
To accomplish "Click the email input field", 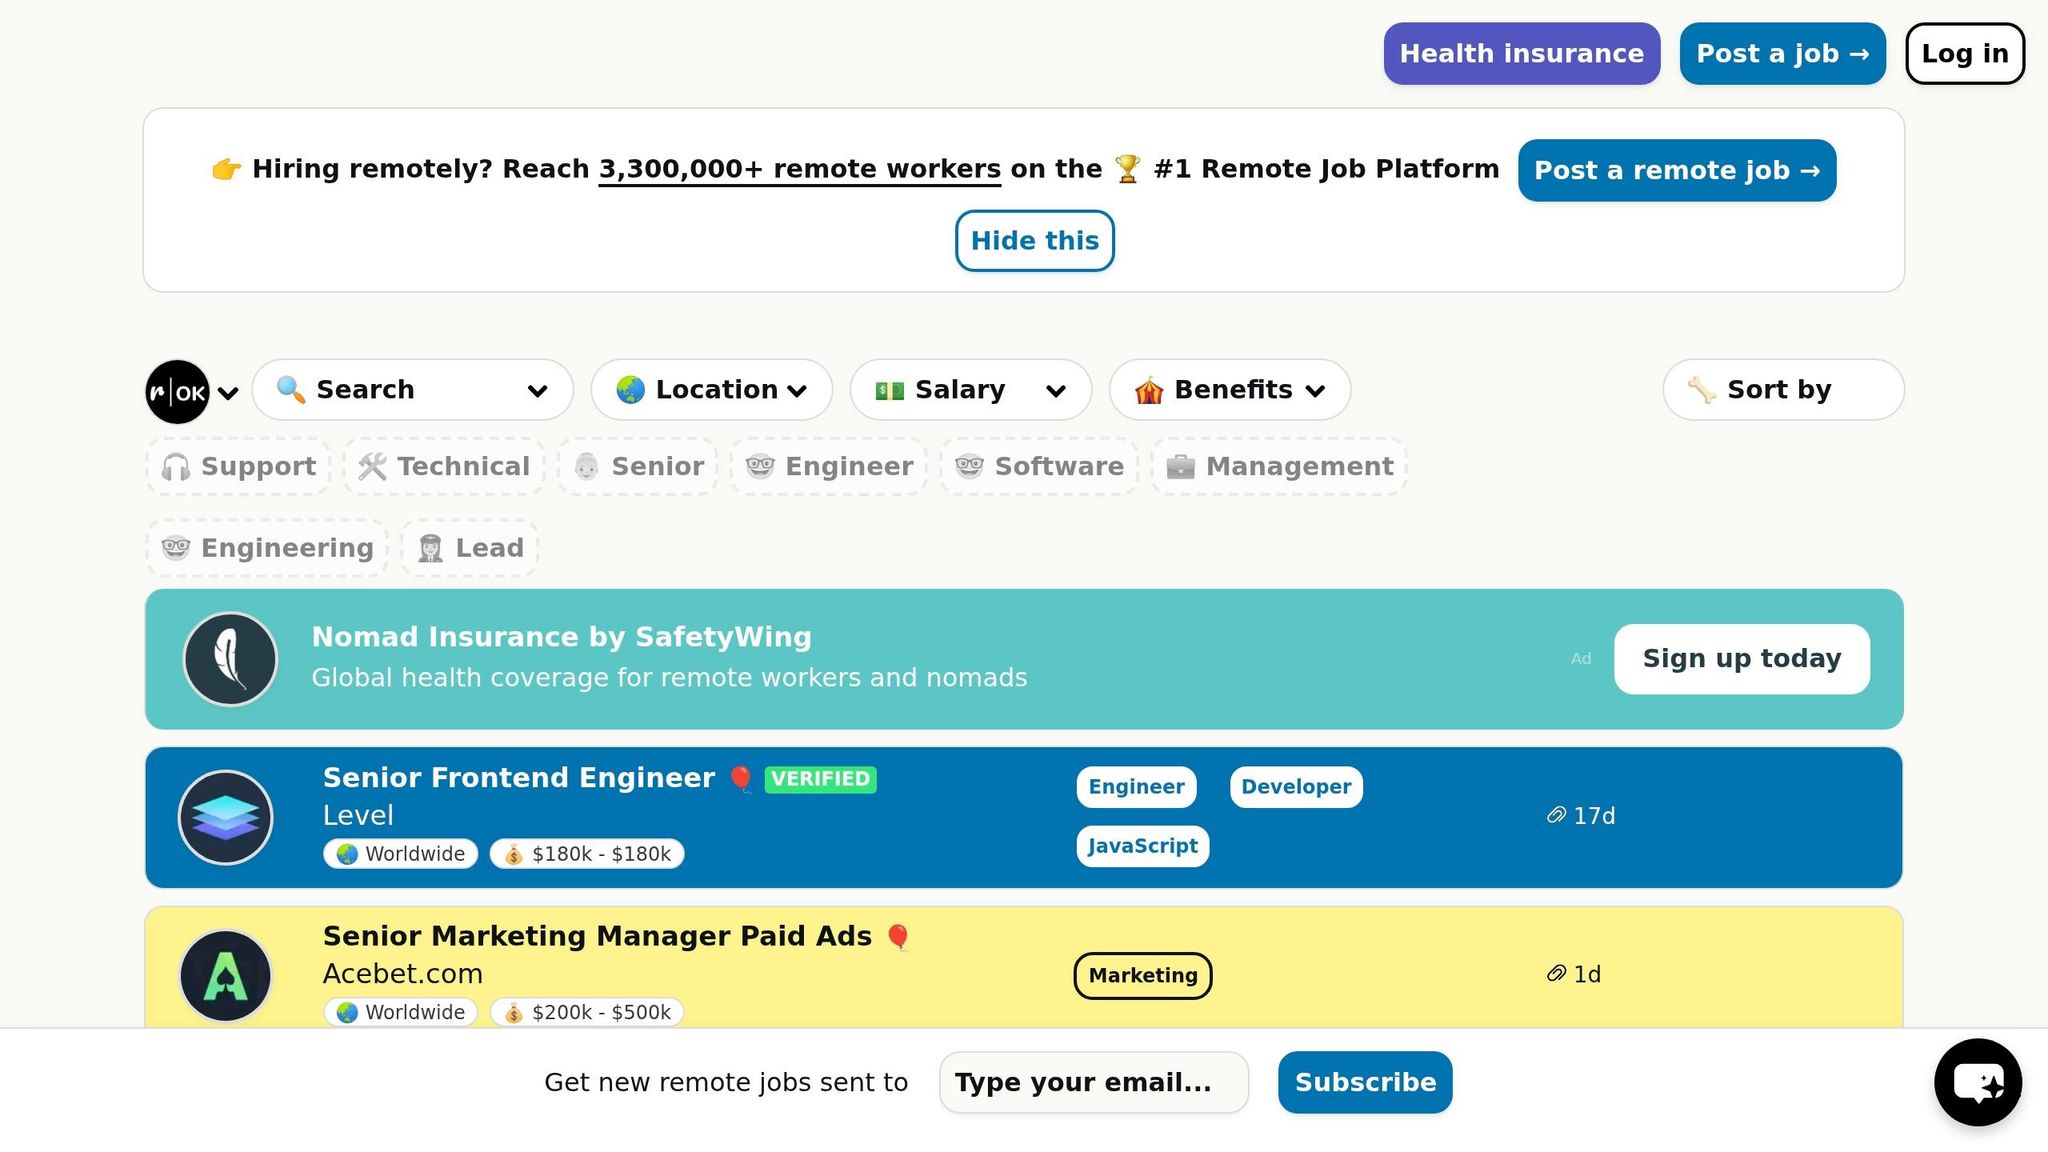I will 1093,1082.
